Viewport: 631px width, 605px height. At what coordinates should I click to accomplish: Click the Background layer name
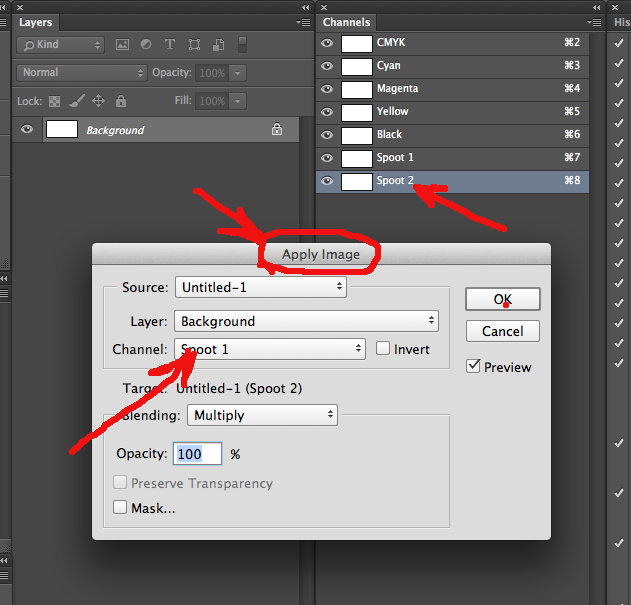coord(115,130)
